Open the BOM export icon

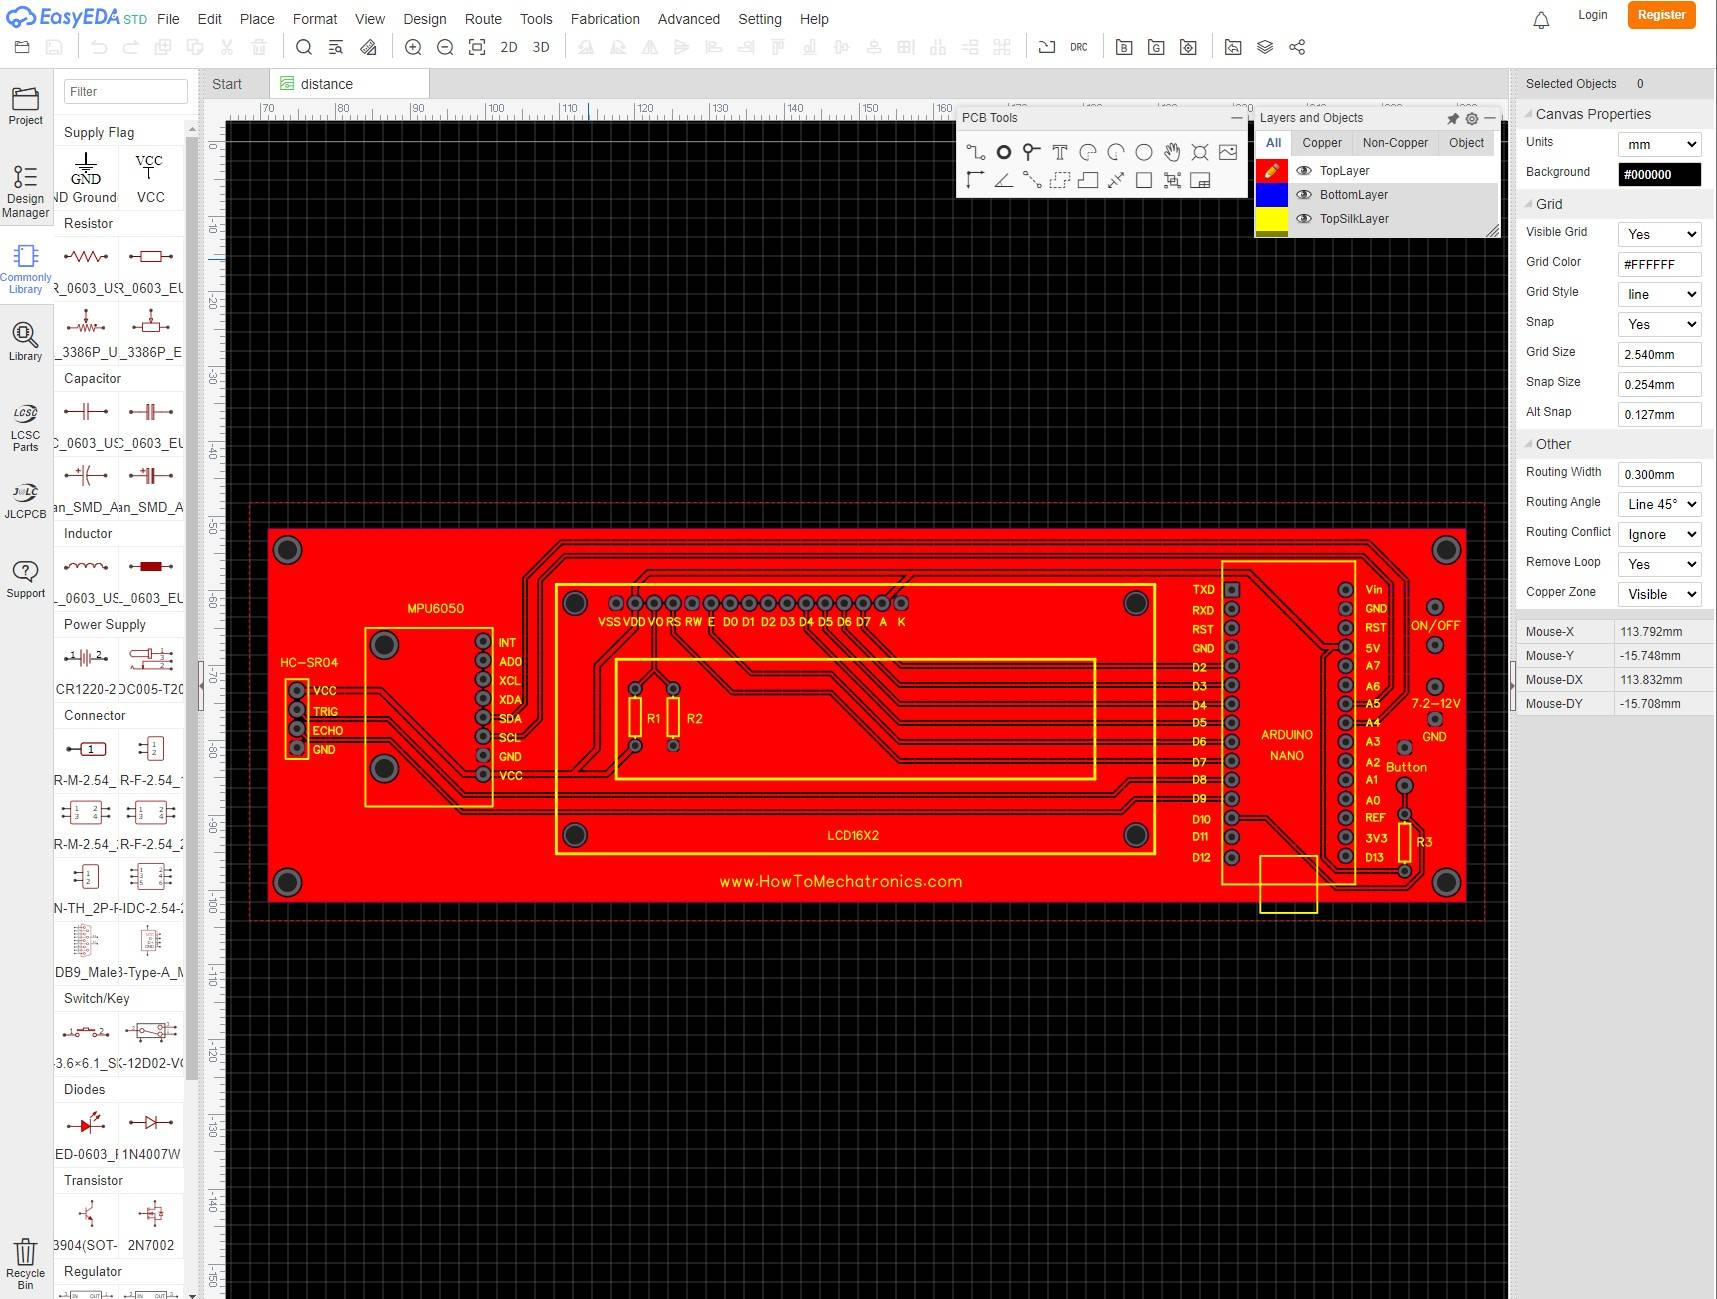1124,47
